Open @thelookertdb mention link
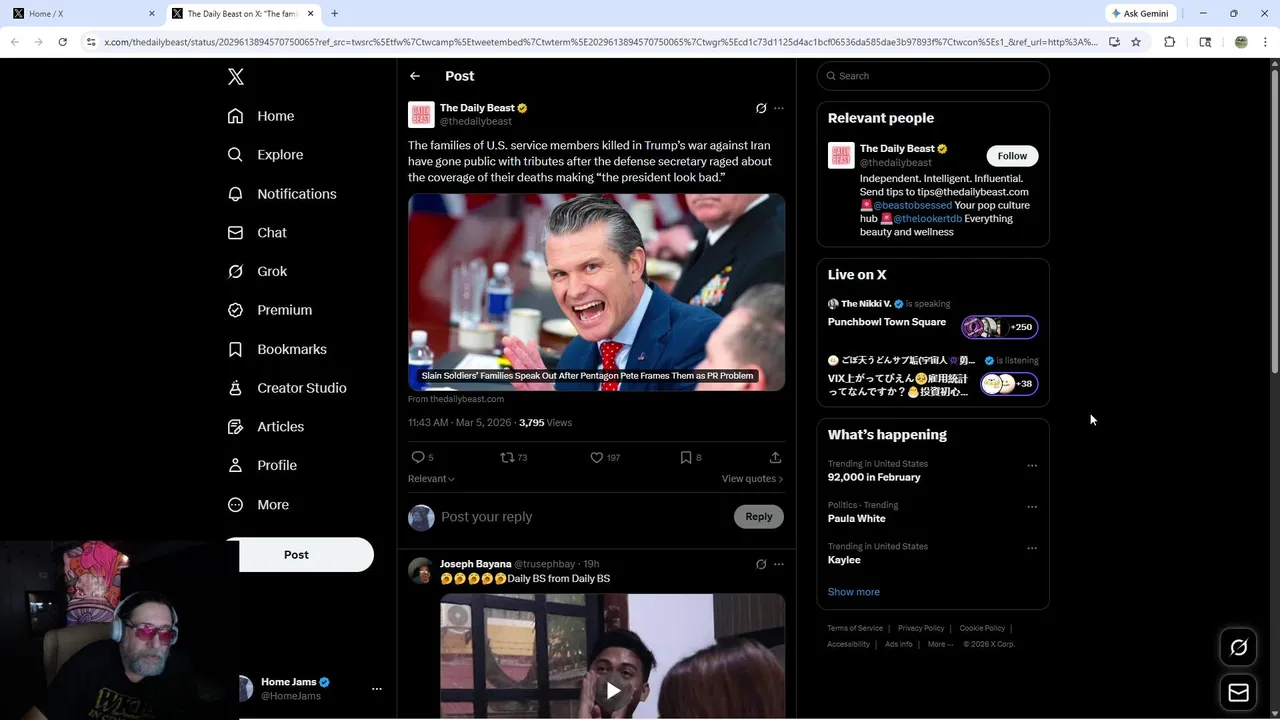This screenshot has width=1280, height=720. point(927,218)
